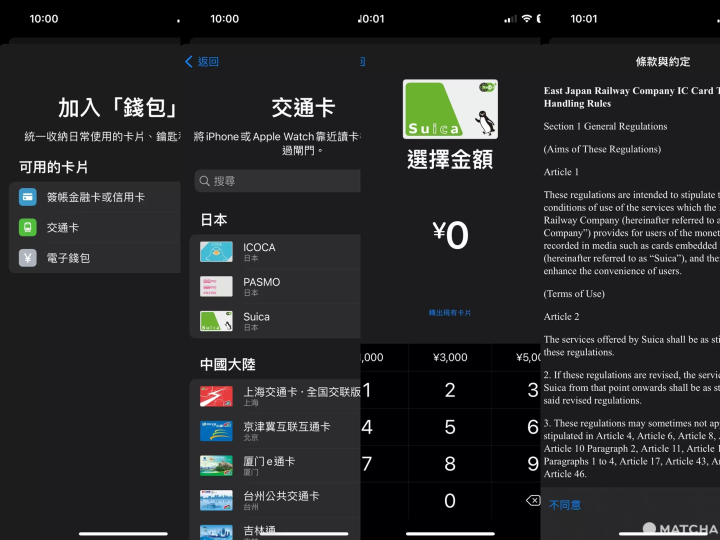Image resolution: width=720 pixels, height=540 pixels.
Task: Tap the ¥0 amount display
Action: click(450, 235)
